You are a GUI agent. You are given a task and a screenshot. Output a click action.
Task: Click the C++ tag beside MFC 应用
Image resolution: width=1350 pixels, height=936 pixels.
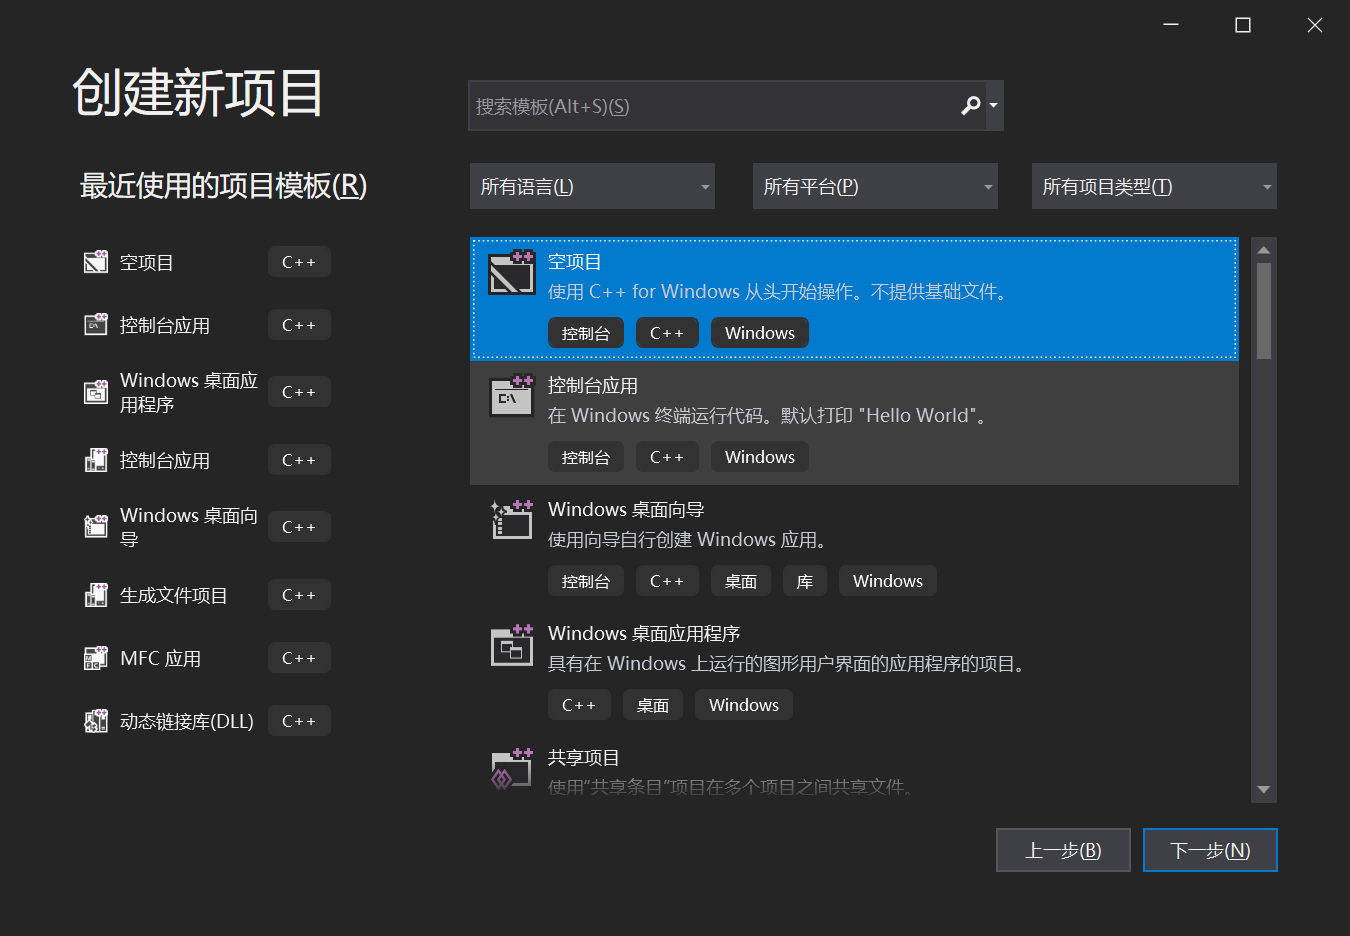(299, 658)
